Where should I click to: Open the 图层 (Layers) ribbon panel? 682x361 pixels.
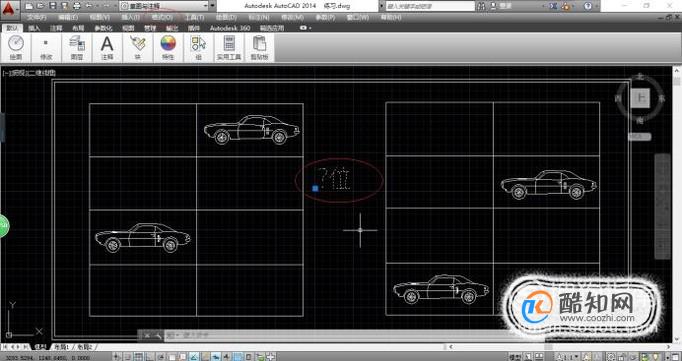tap(77, 47)
